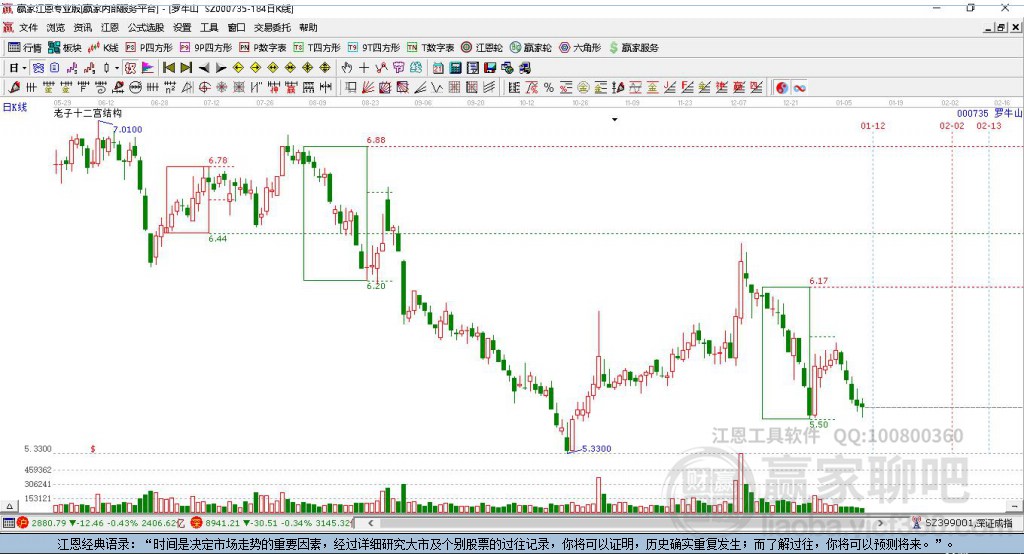Click the black left arrow icon

click(204, 68)
